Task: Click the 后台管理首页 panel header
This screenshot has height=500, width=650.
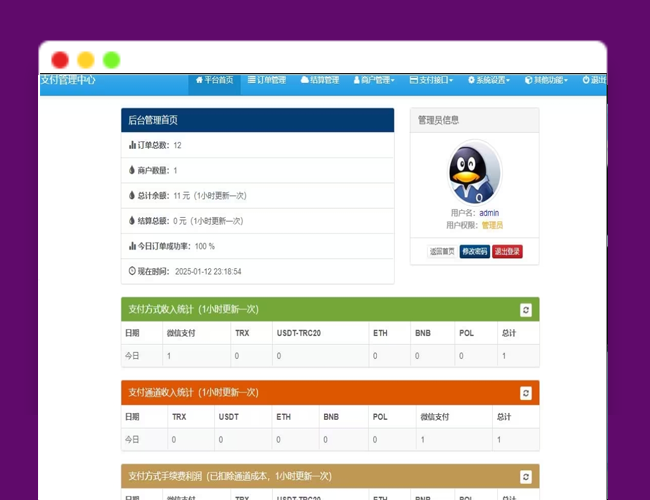Action: [257, 120]
